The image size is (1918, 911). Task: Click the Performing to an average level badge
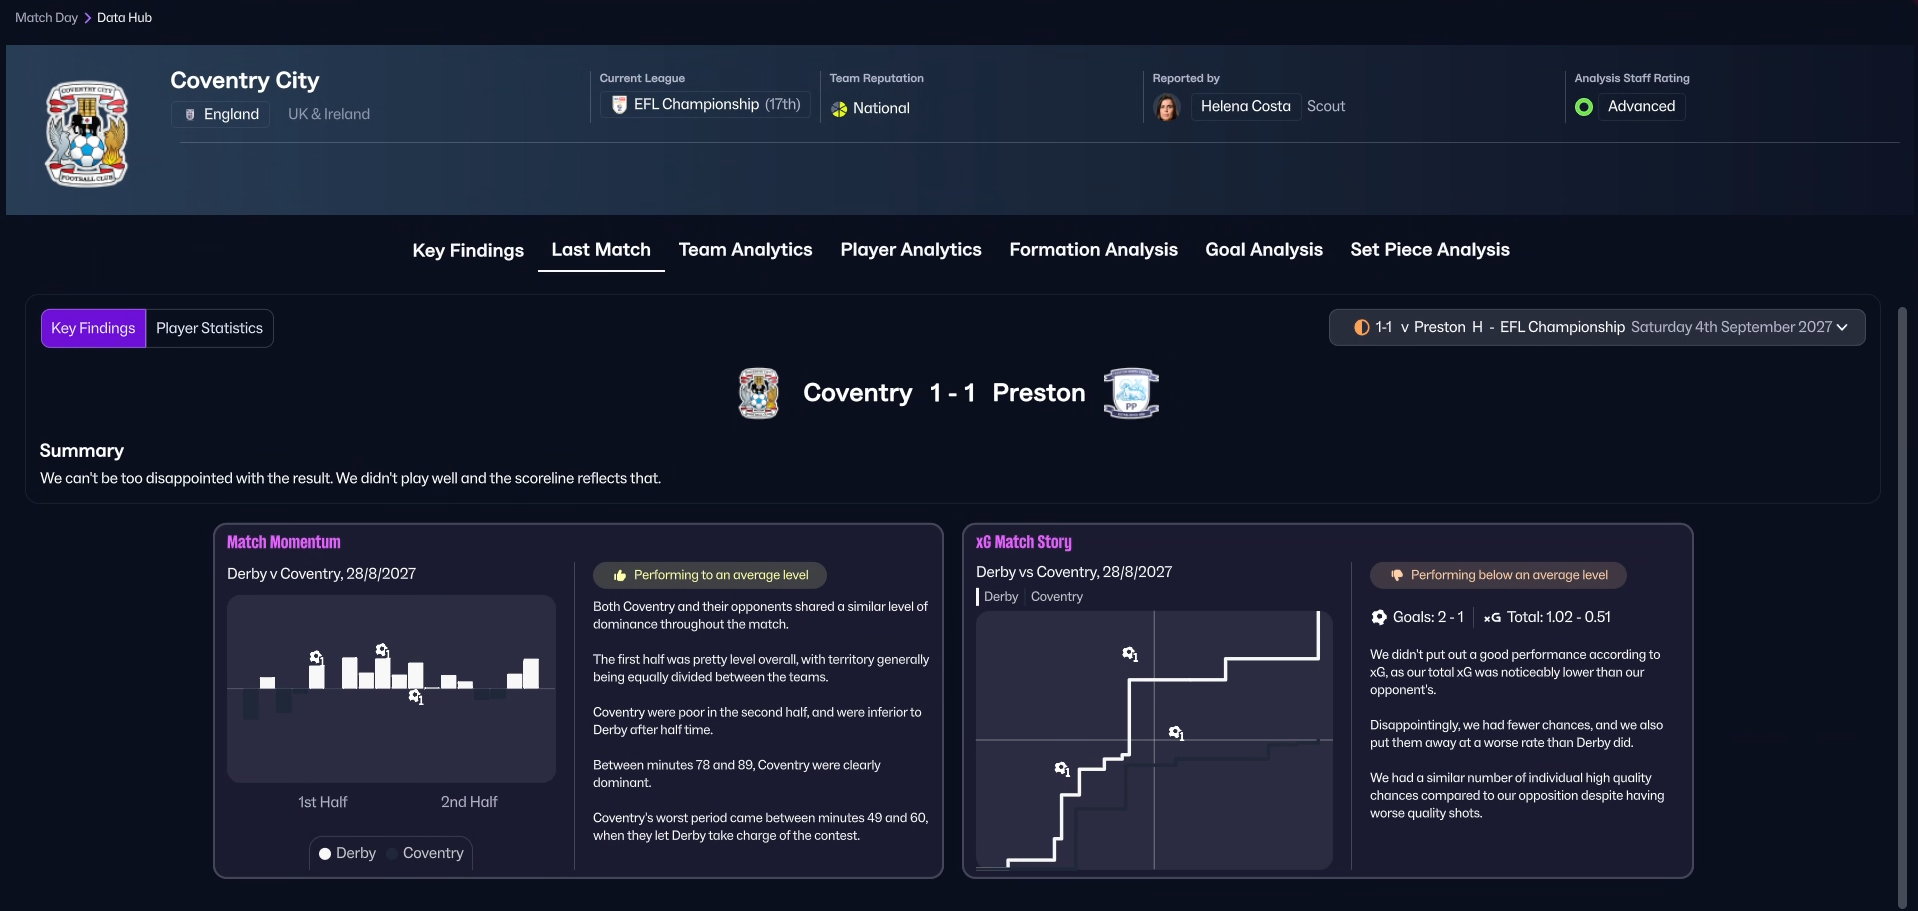[710, 576]
